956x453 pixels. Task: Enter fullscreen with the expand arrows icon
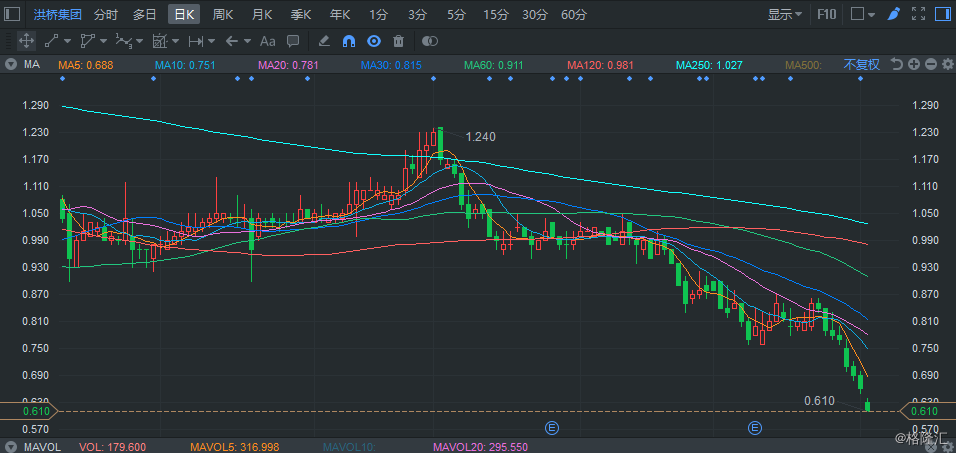tap(918, 14)
